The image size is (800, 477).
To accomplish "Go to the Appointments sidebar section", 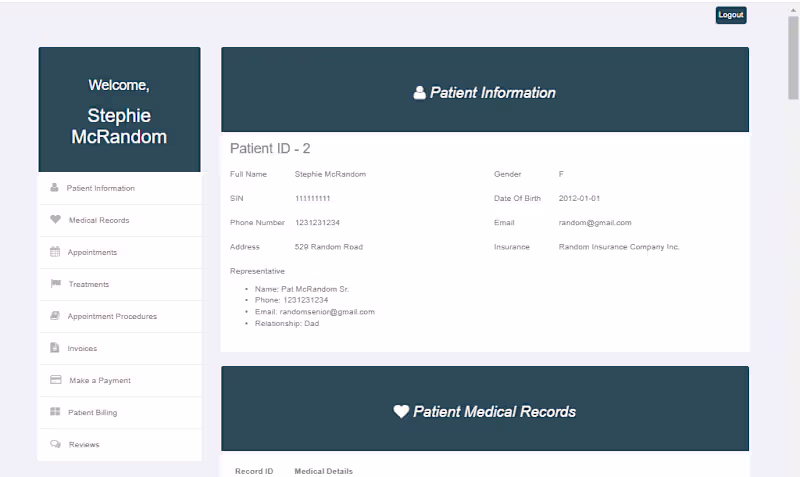I will pyautogui.click(x=92, y=252).
